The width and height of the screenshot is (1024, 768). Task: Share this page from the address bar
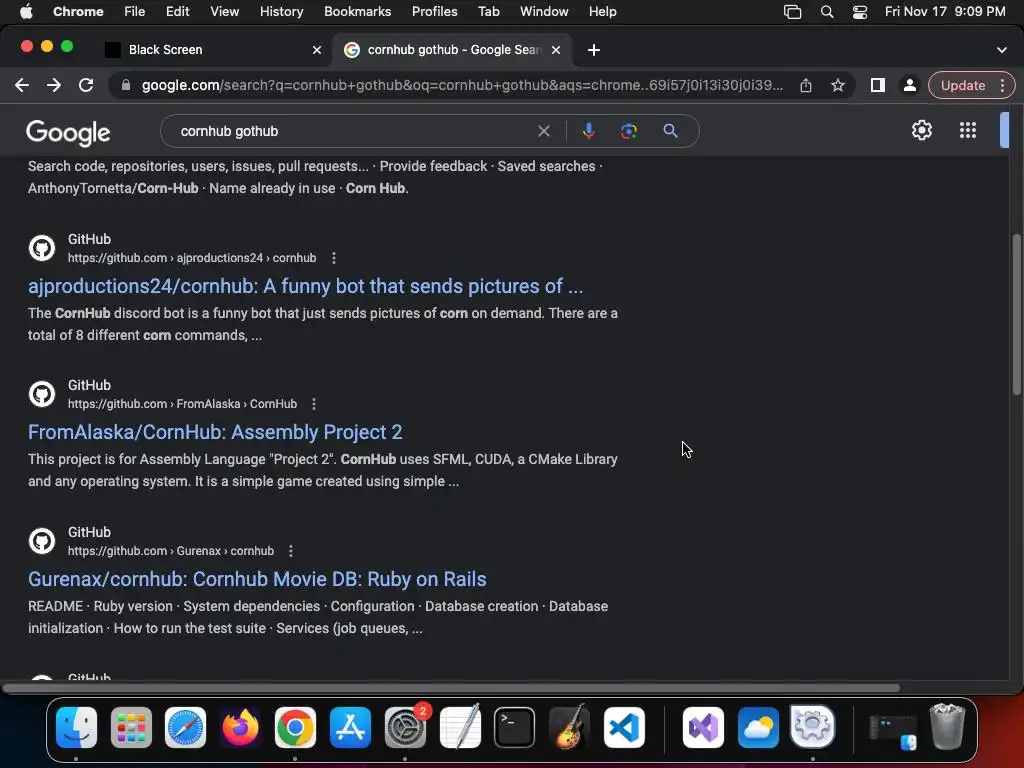click(x=806, y=86)
